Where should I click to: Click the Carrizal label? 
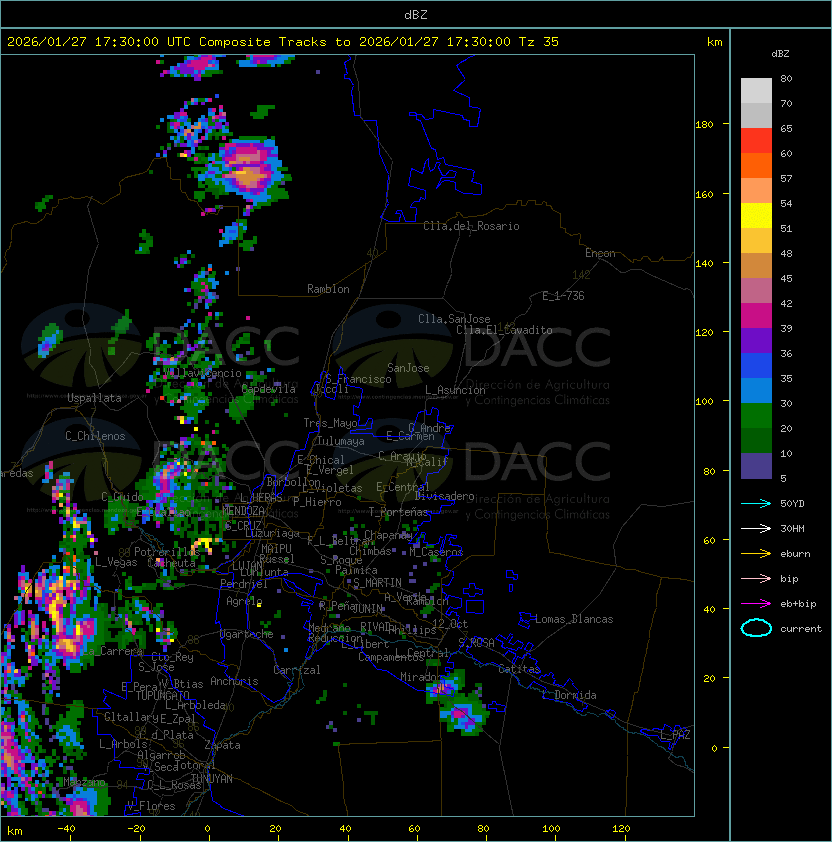(x=296, y=670)
